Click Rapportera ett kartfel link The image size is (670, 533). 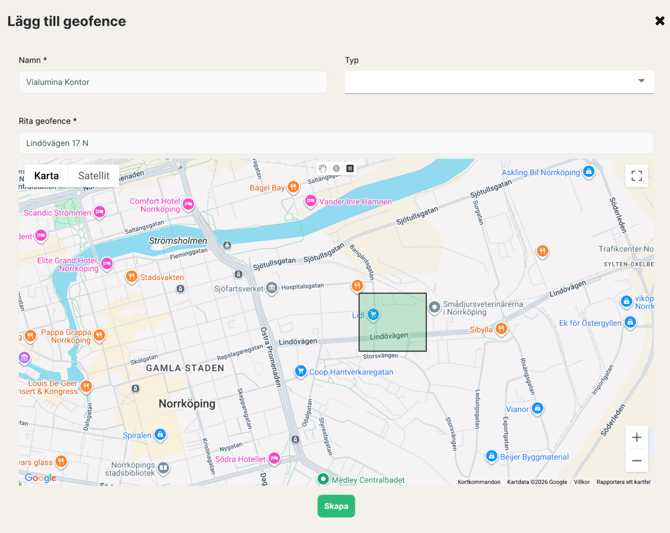pyautogui.click(x=623, y=482)
